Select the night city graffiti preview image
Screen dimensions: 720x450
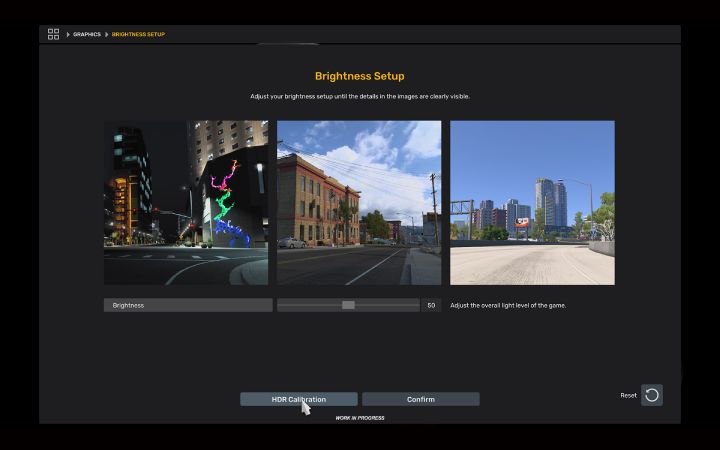pyautogui.click(x=187, y=203)
